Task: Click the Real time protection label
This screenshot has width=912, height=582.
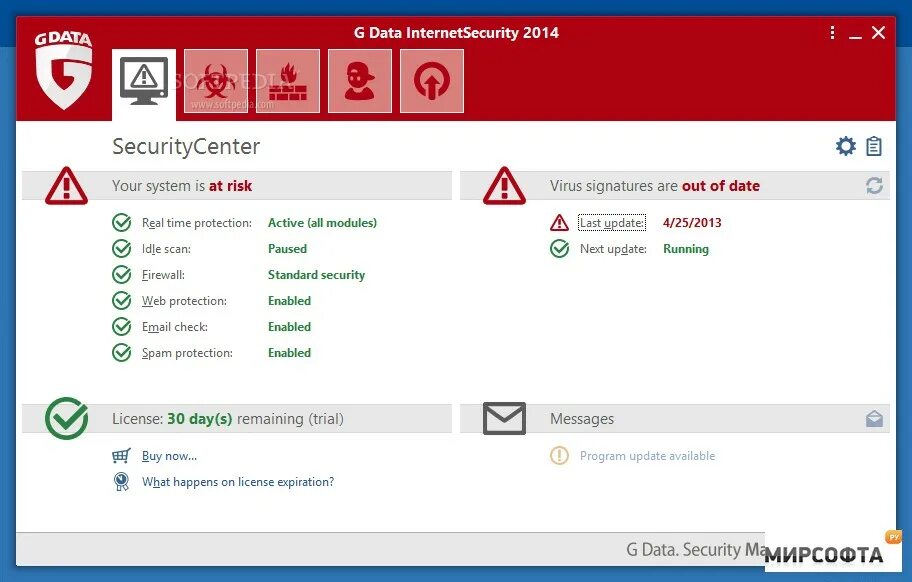Action: coord(197,223)
